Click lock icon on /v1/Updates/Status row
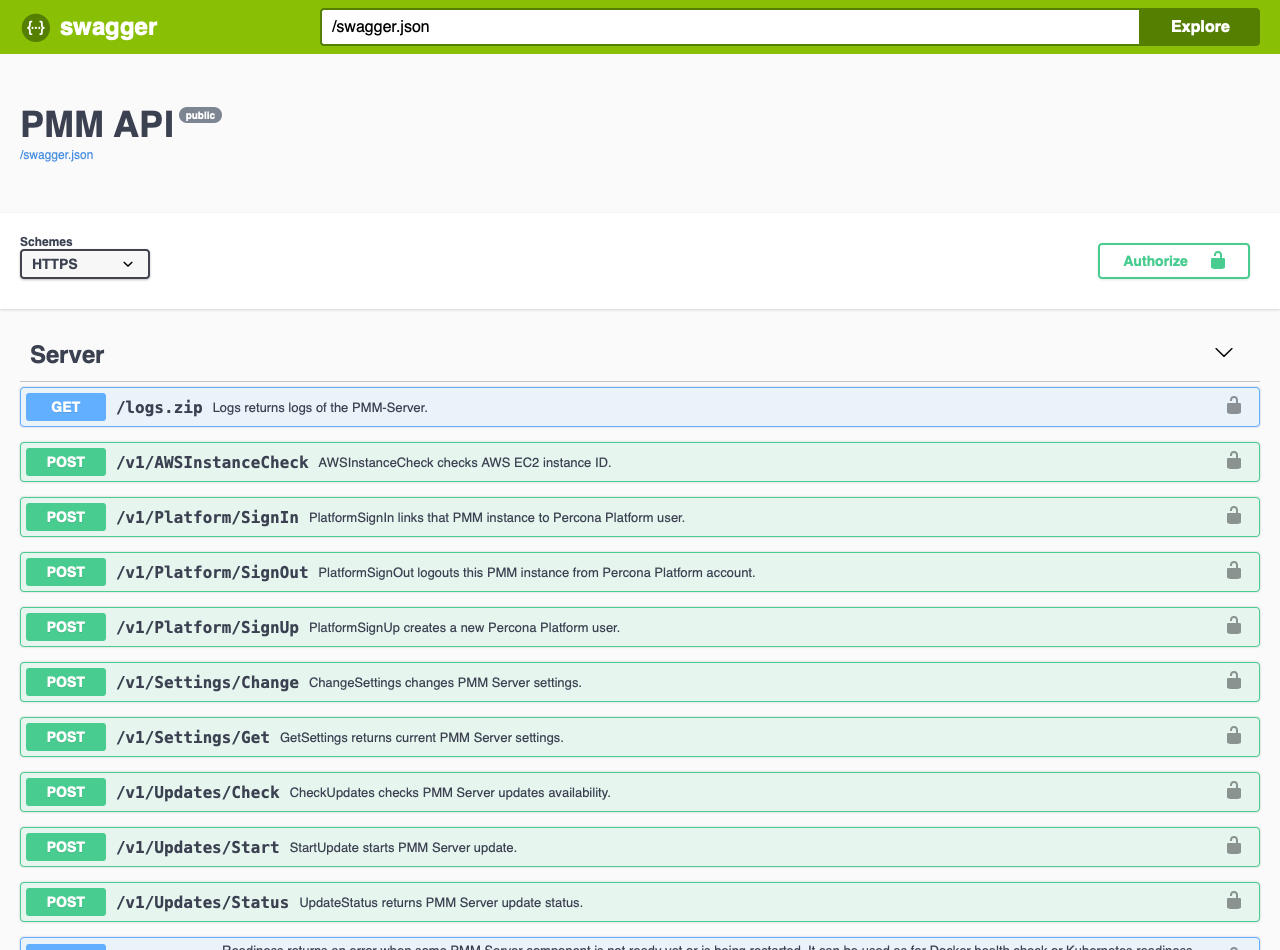The image size is (1280, 950). 1234,901
